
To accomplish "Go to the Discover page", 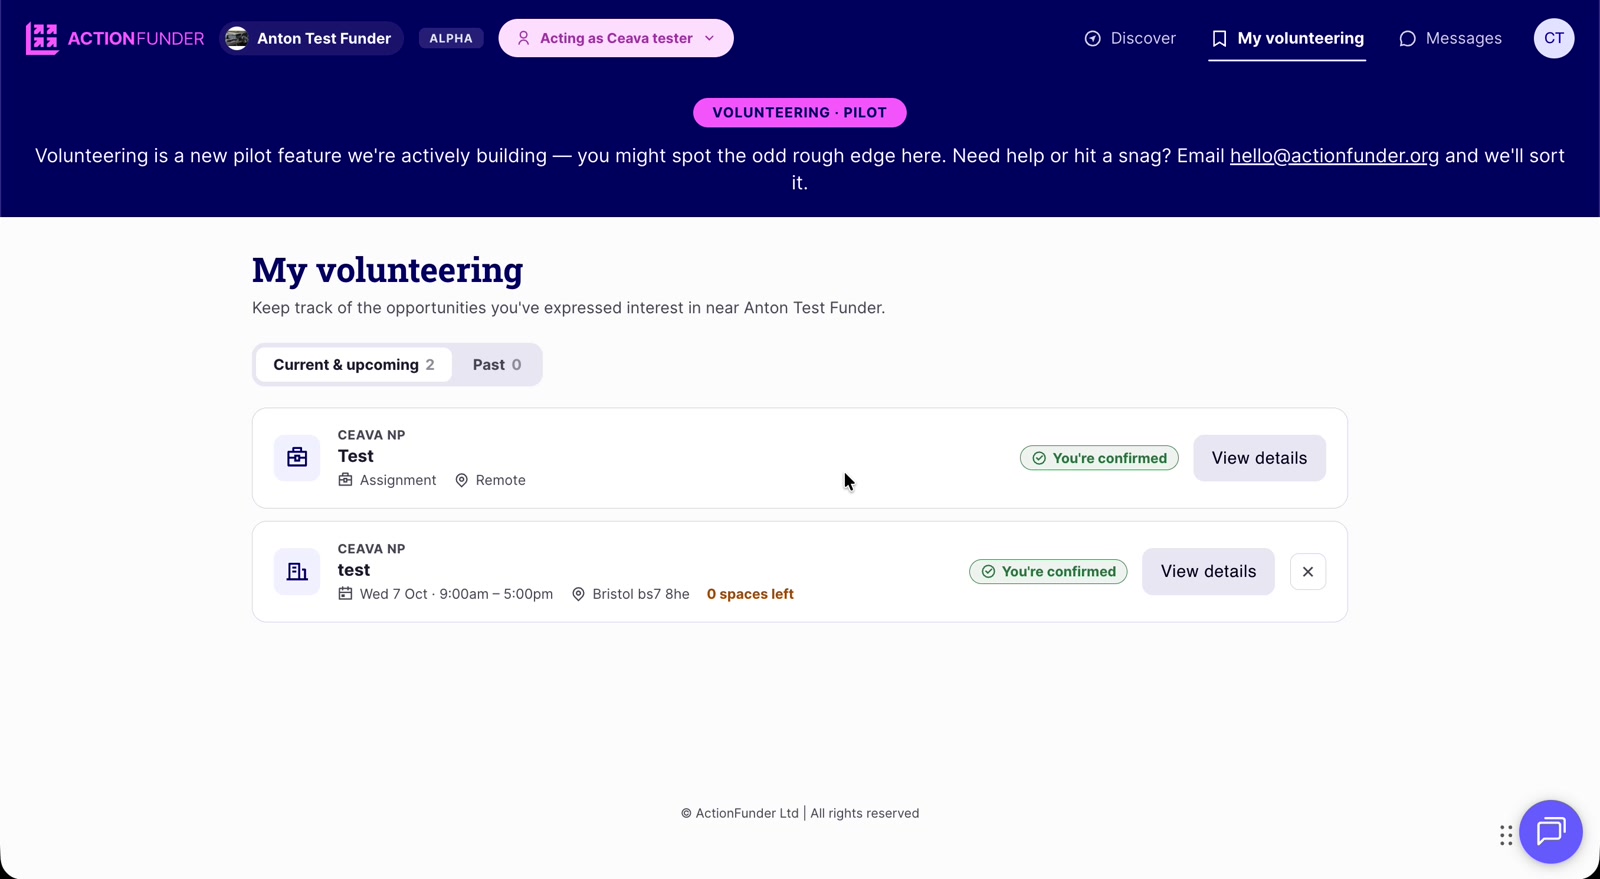I will pos(1130,38).
